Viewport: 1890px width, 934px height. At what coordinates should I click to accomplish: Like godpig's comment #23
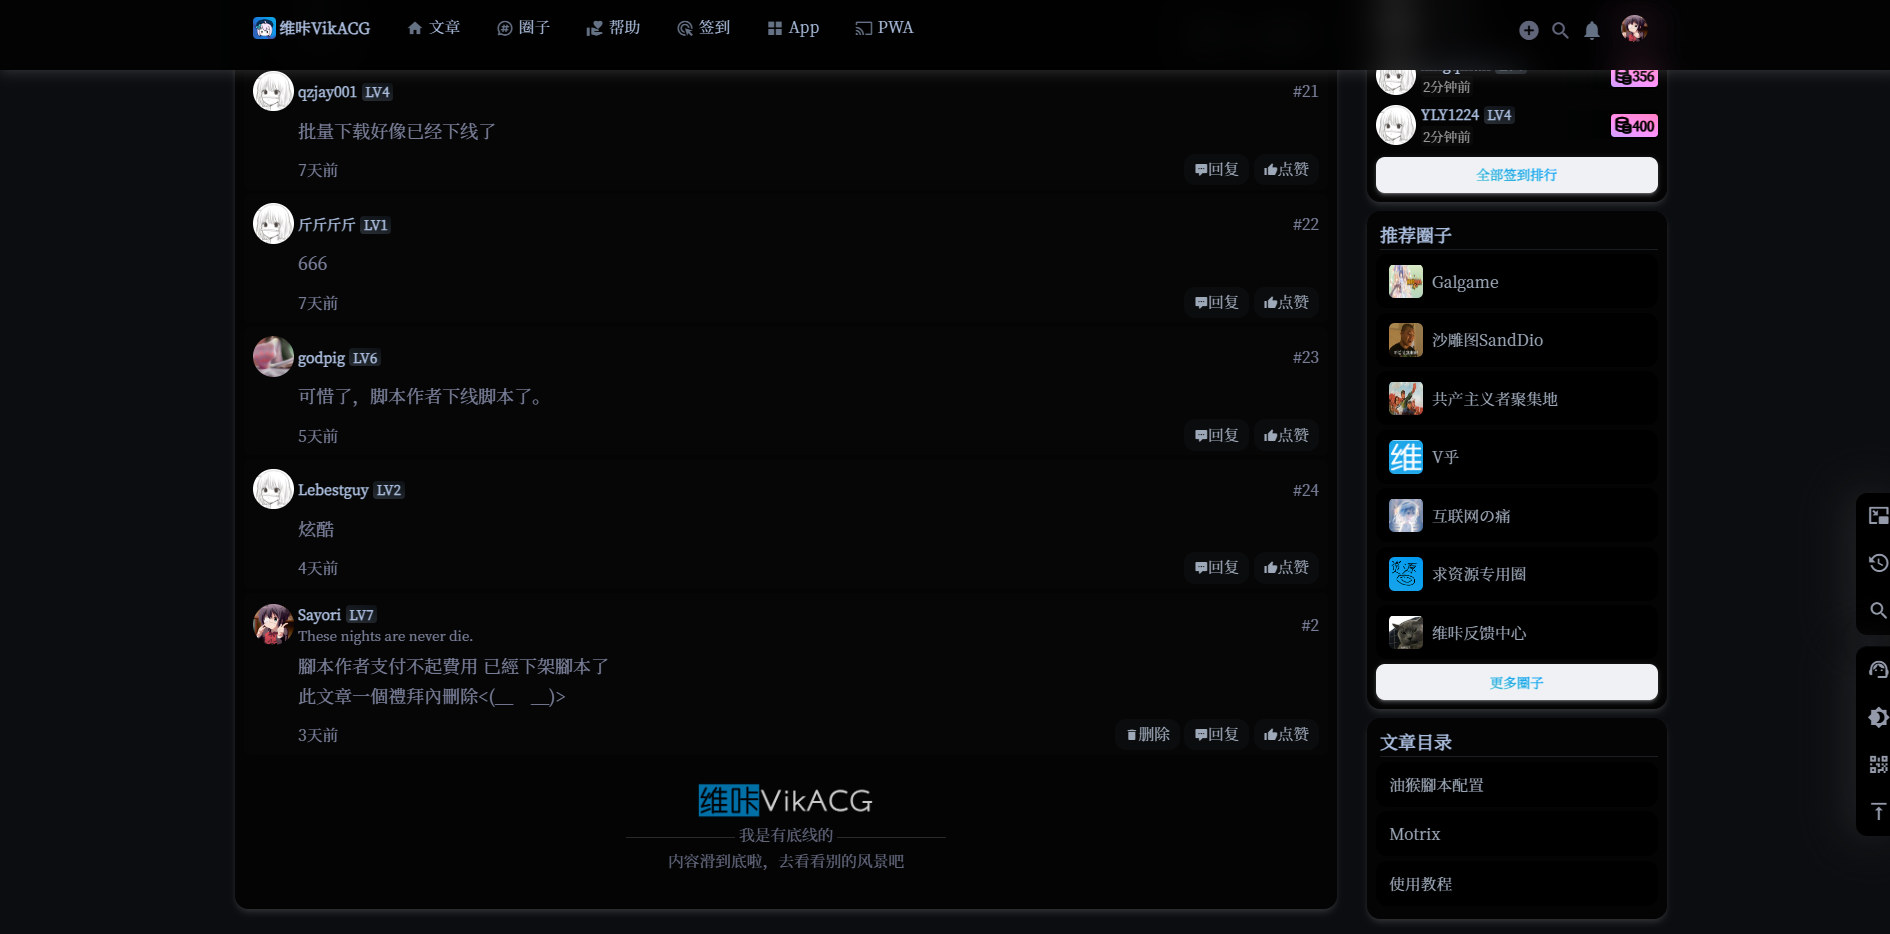coord(1286,435)
